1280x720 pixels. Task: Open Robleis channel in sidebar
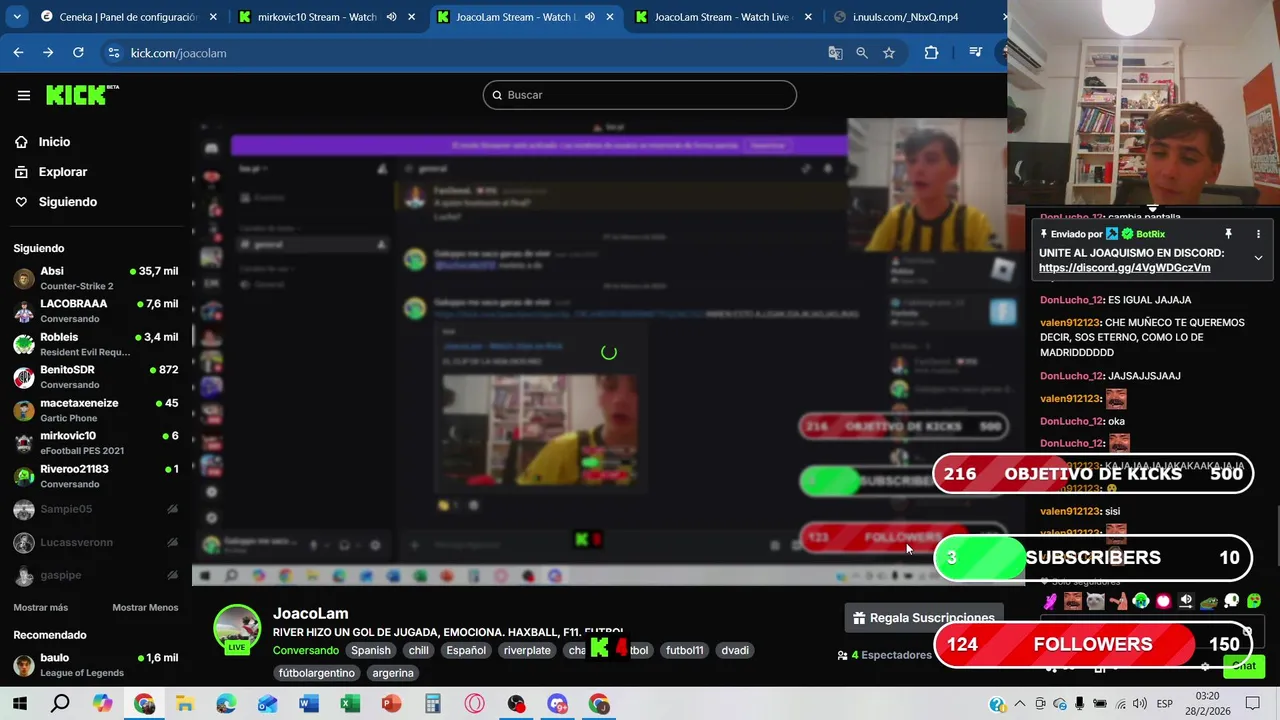[x=96, y=344]
